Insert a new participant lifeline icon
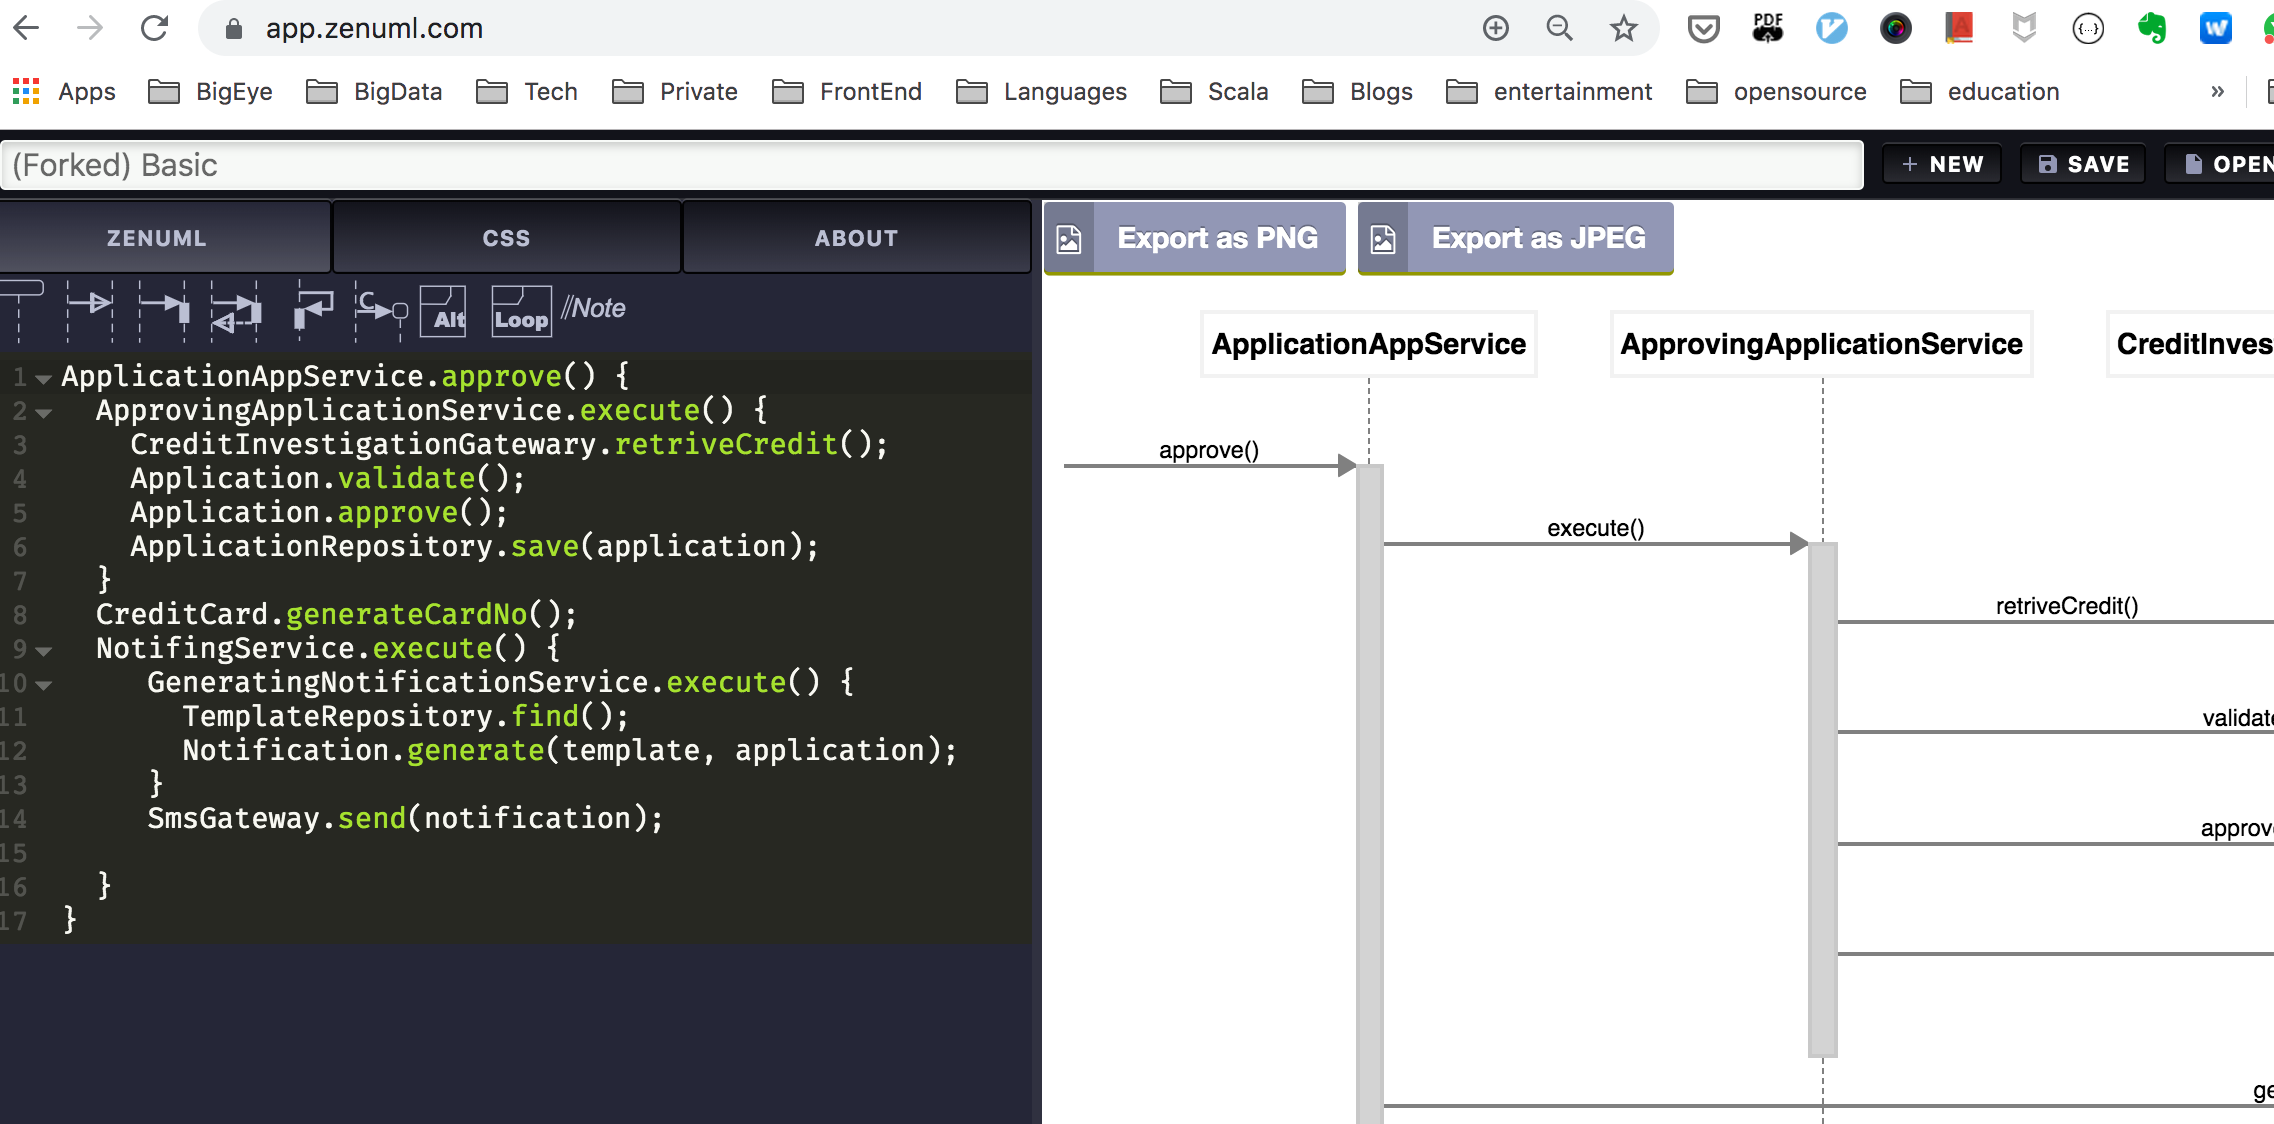The width and height of the screenshot is (2274, 1124). (20, 309)
